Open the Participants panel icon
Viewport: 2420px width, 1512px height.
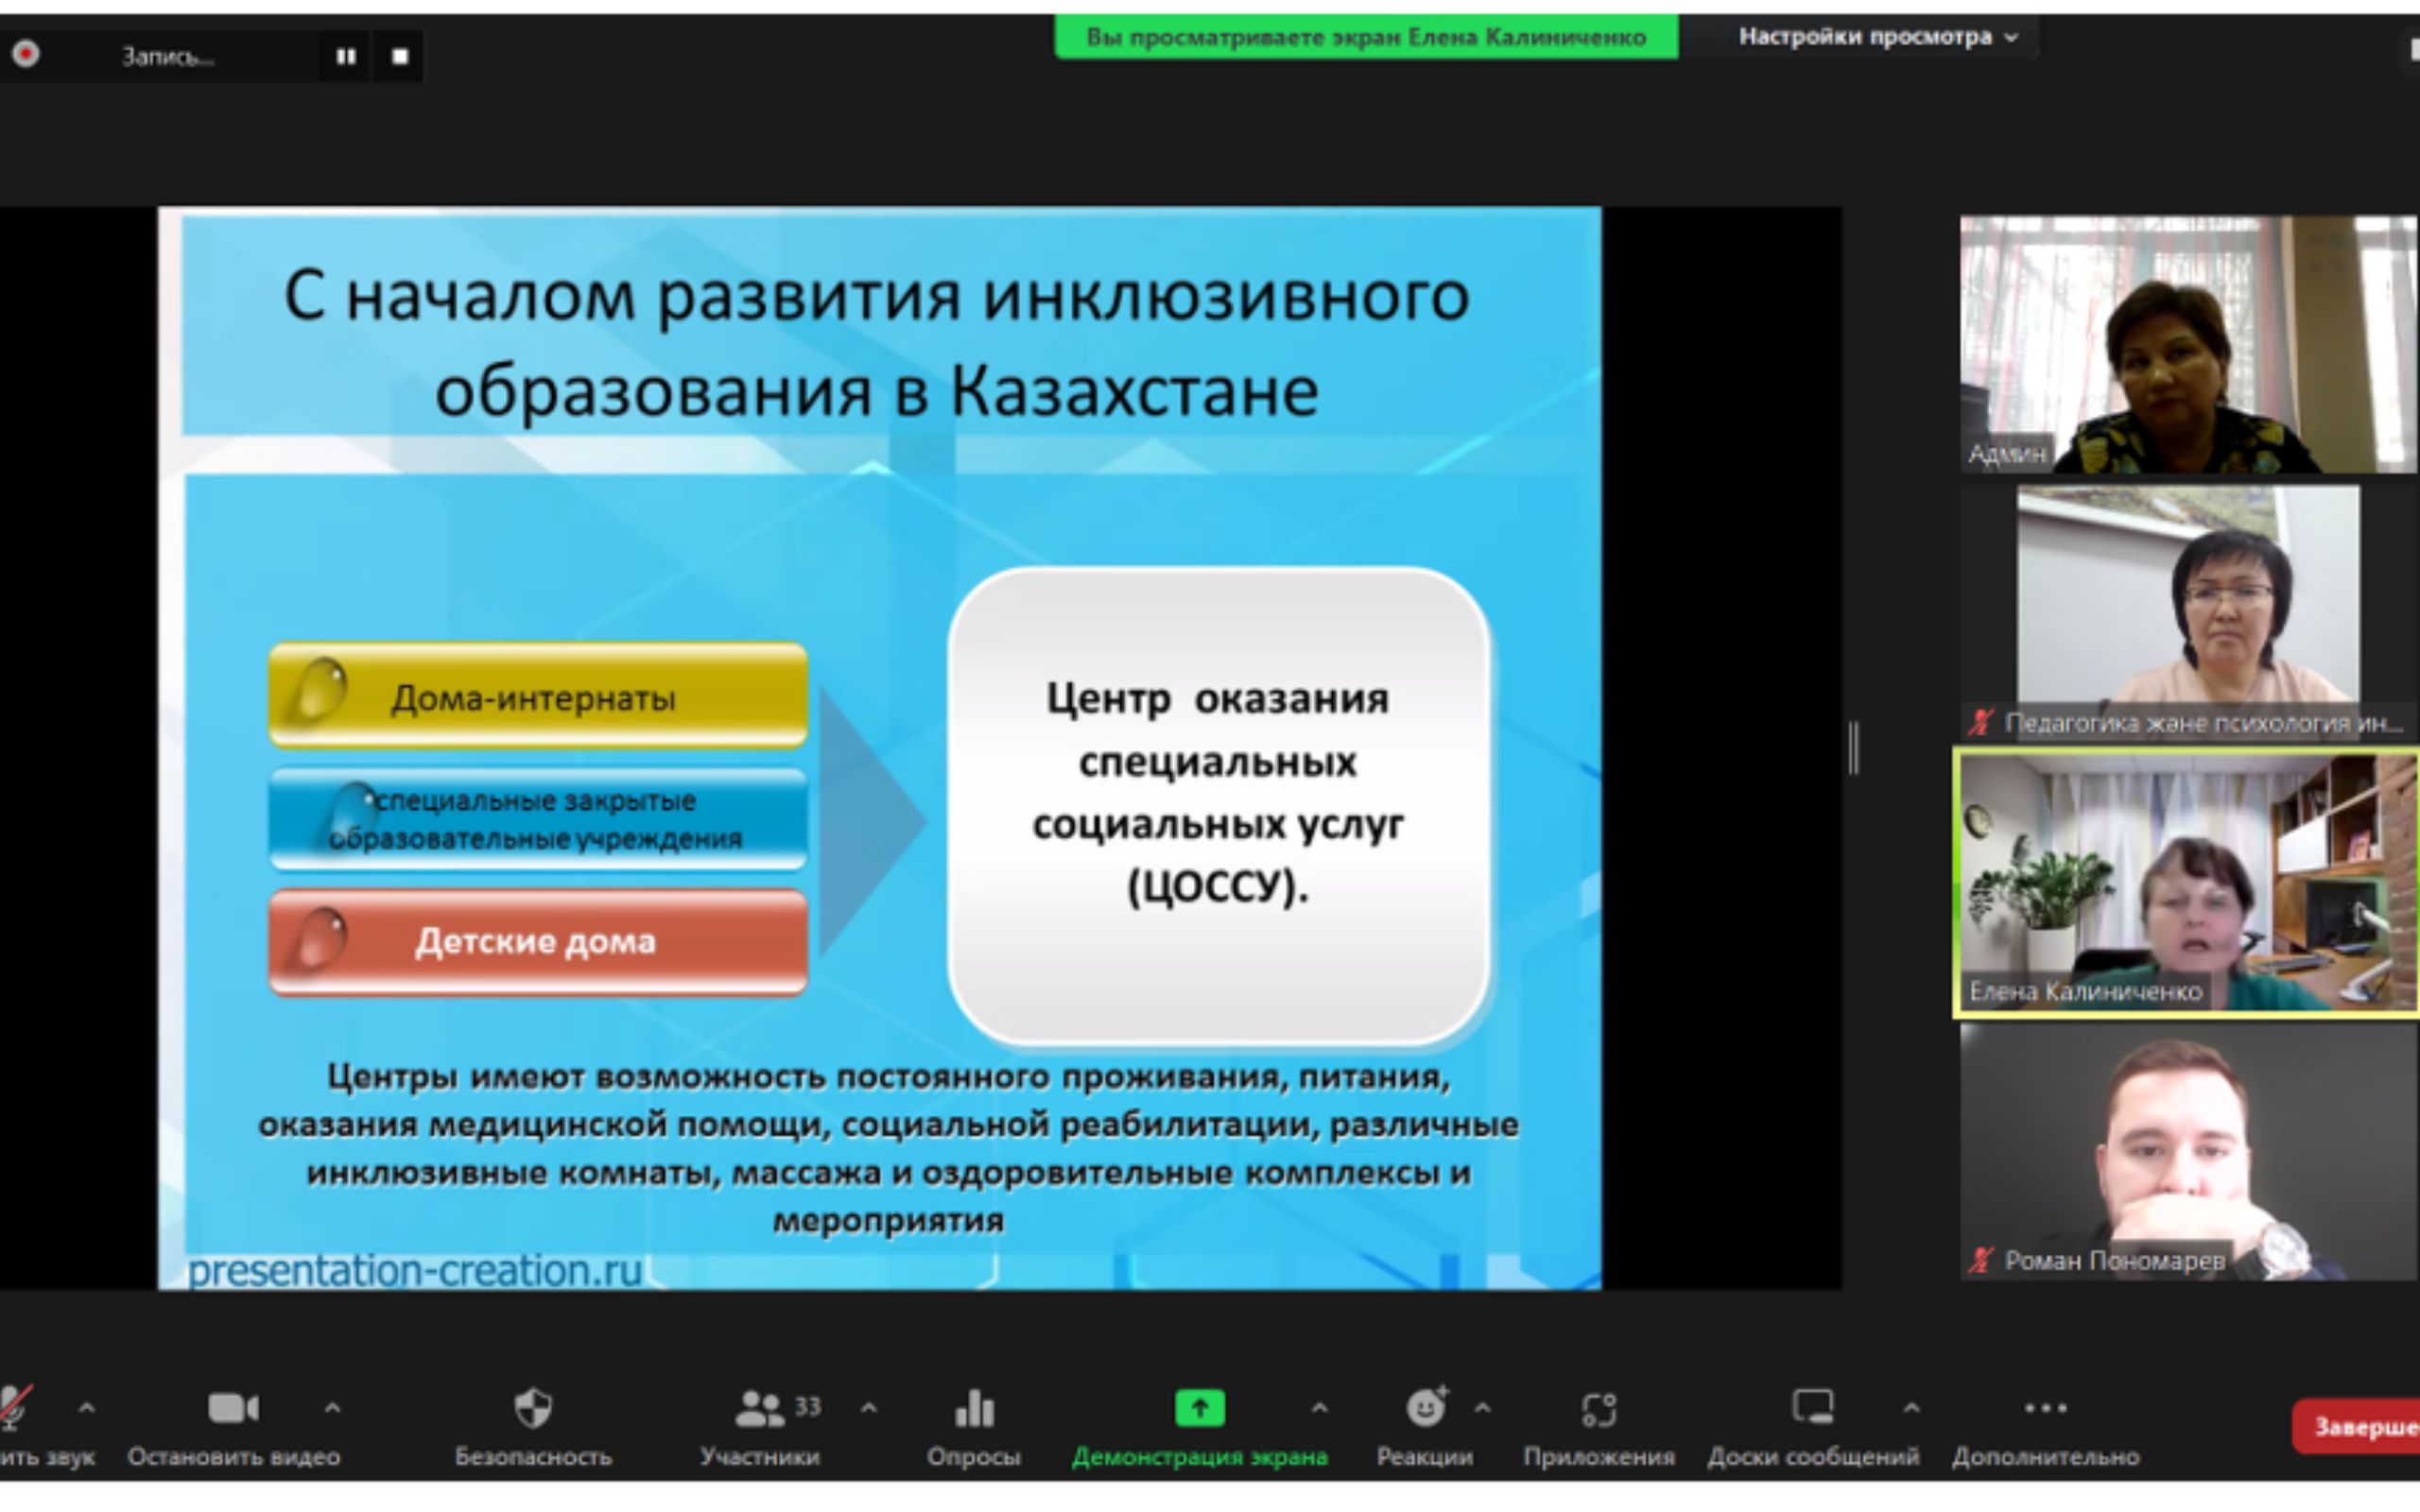coord(761,1408)
